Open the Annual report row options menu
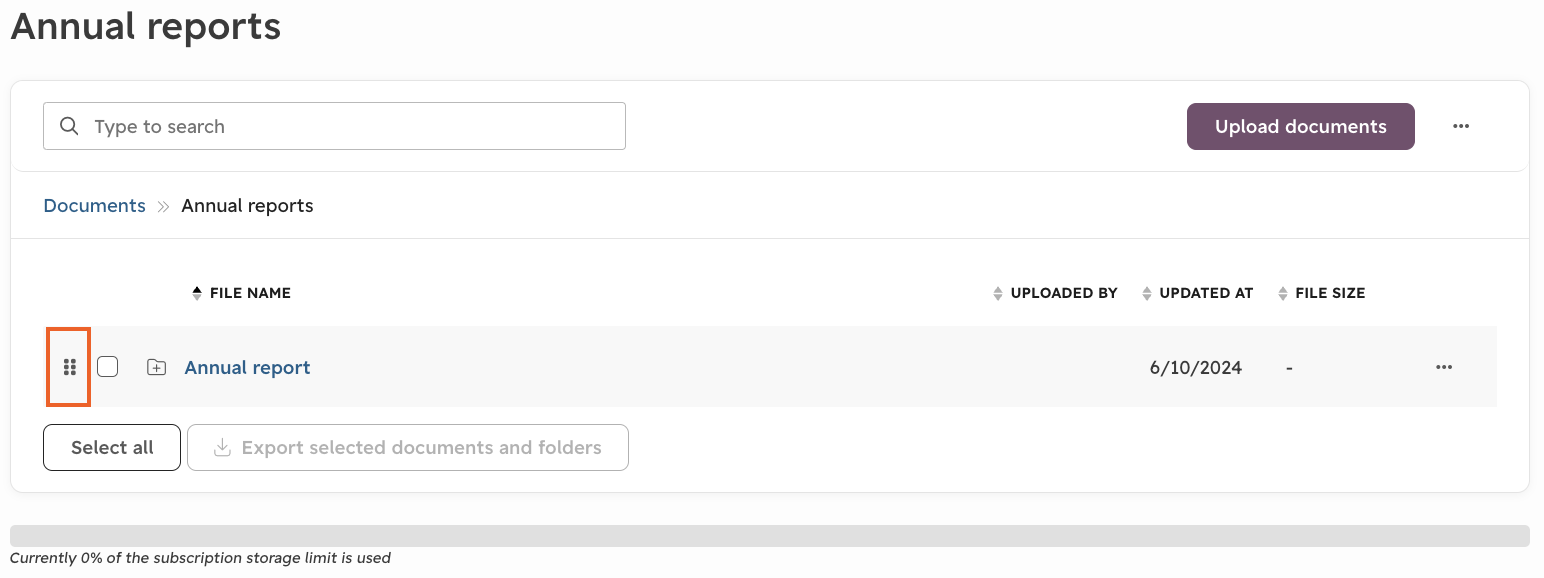 (1444, 367)
